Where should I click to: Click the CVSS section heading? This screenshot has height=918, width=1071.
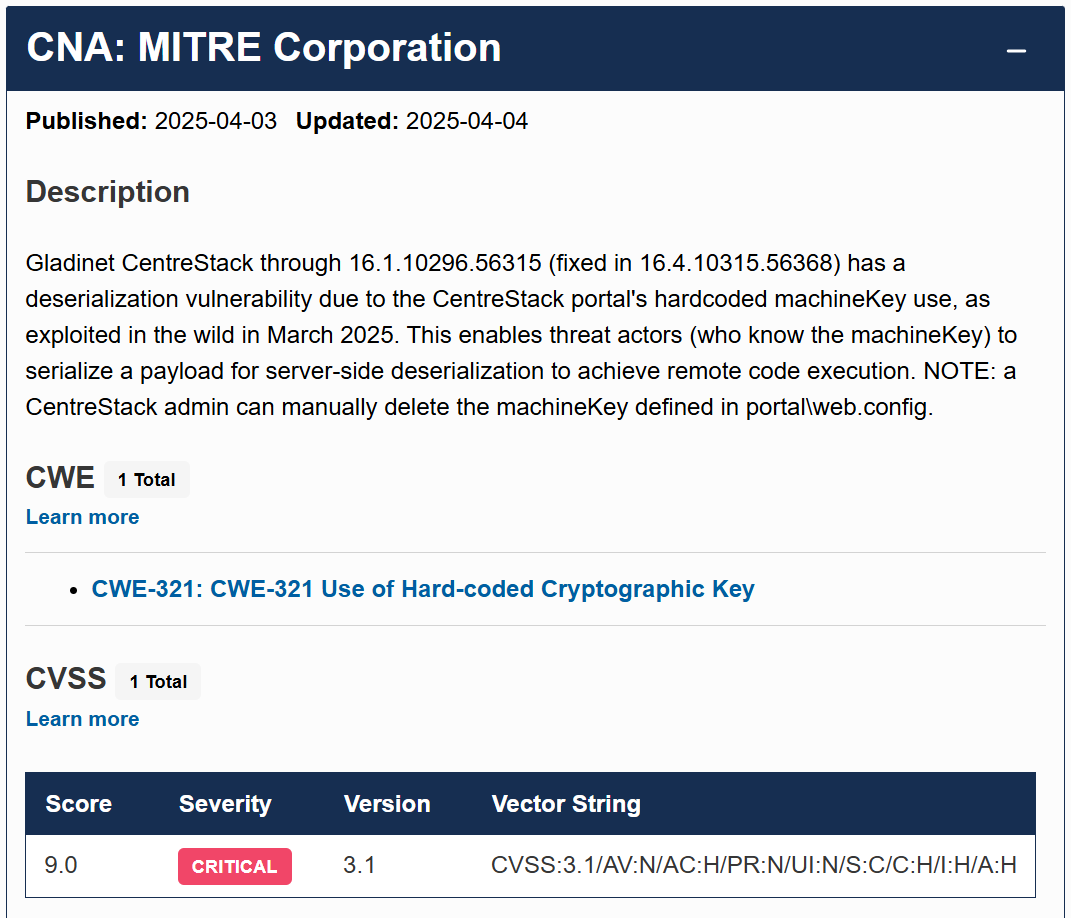pyautogui.click(x=66, y=679)
